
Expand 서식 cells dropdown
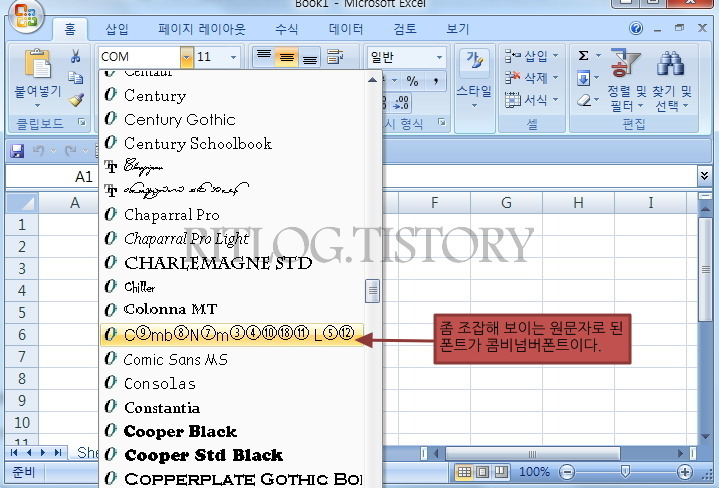(x=556, y=99)
